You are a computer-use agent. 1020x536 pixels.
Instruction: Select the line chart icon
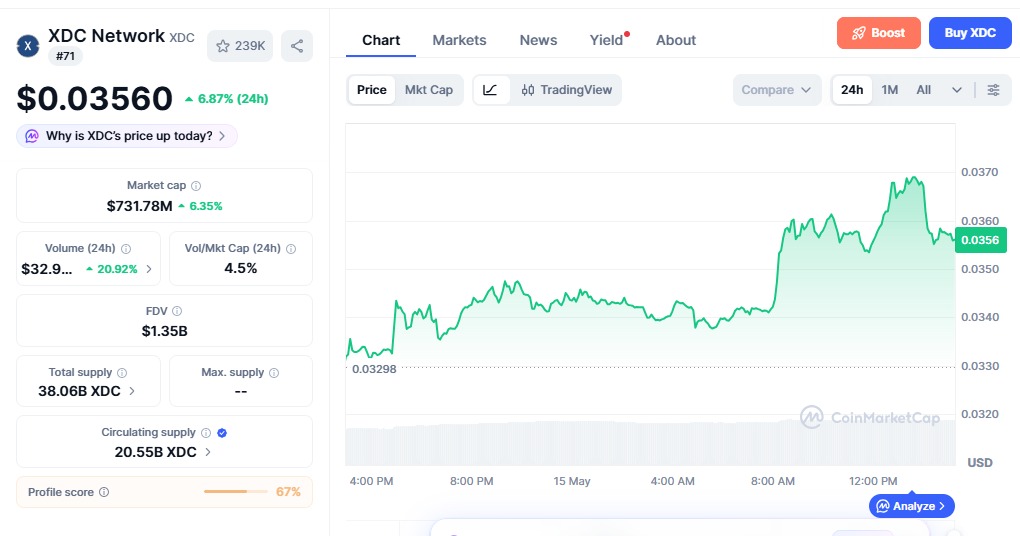point(490,90)
